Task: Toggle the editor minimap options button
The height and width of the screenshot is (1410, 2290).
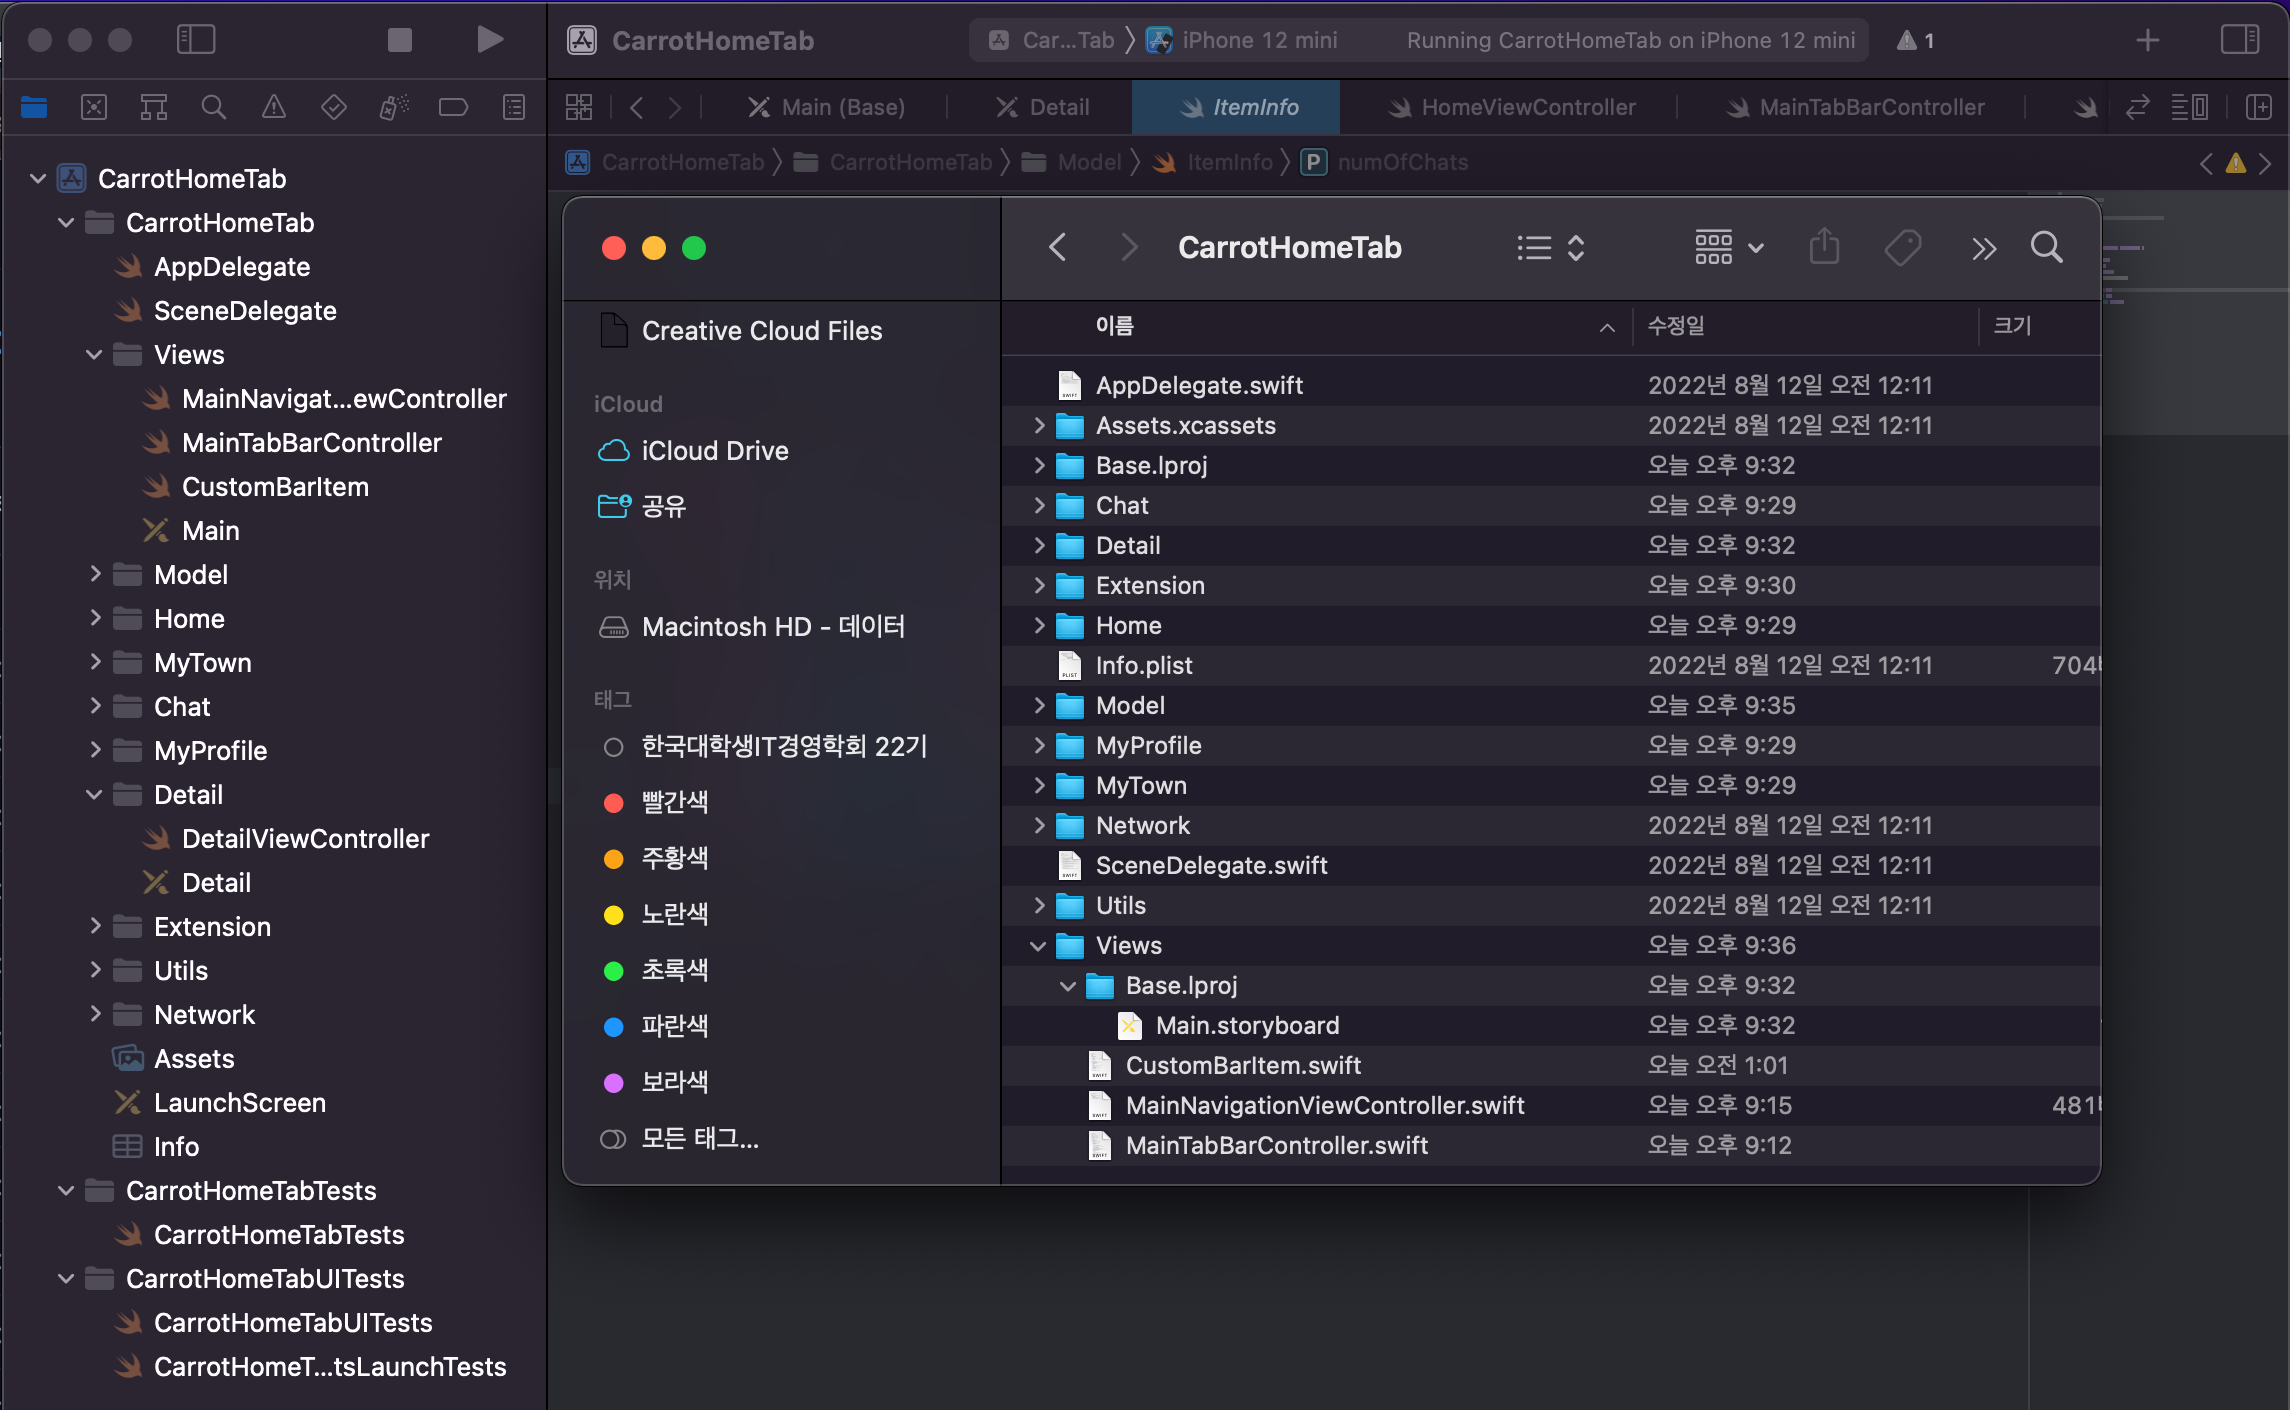Action: 2189,107
